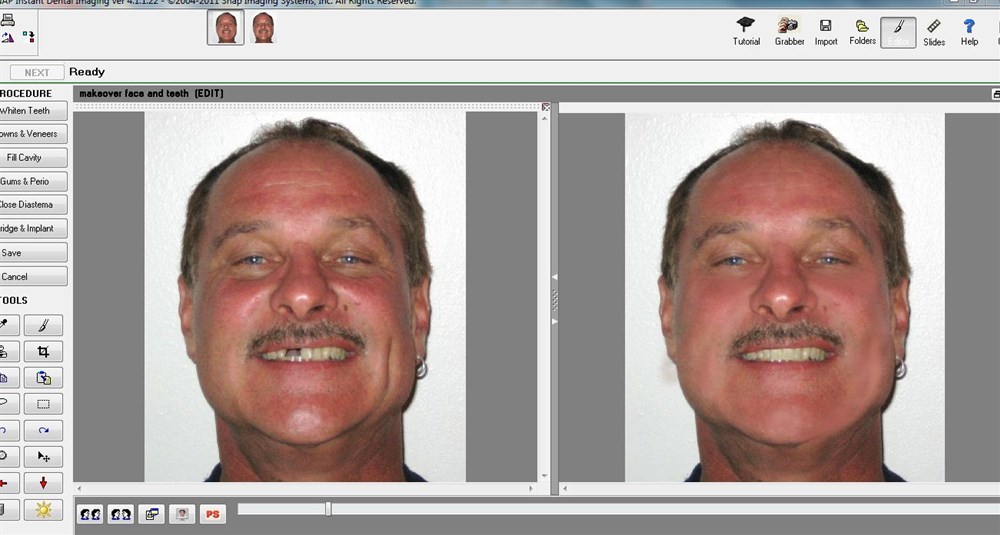Select the crop tool
The image size is (1000, 535).
[x=43, y=351]
